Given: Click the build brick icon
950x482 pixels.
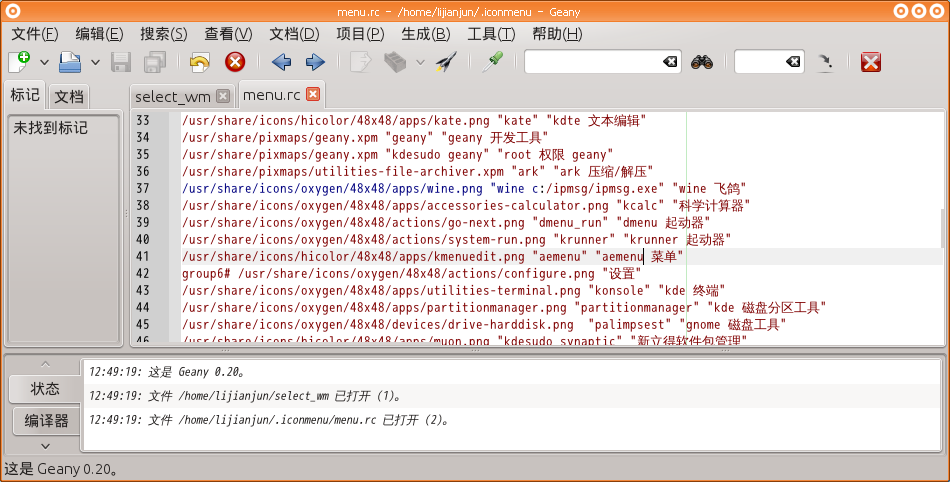Looking at the screenshot, I should pos(395,62).
